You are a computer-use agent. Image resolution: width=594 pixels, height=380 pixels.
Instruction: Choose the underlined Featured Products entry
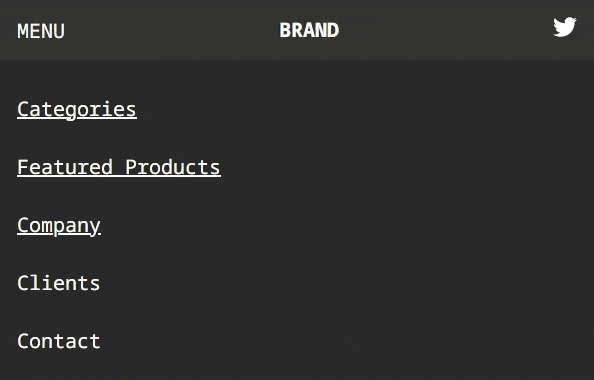coord(119,167)
